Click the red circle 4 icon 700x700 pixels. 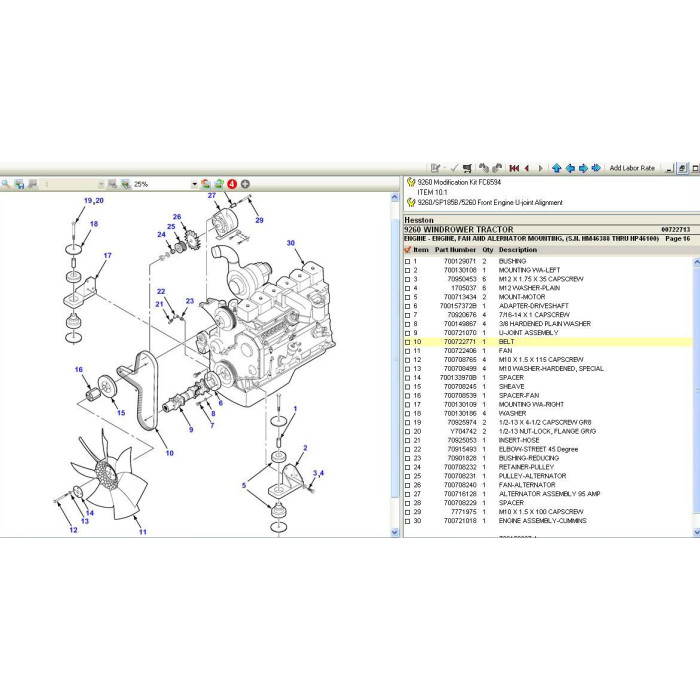tap(232, 184)
